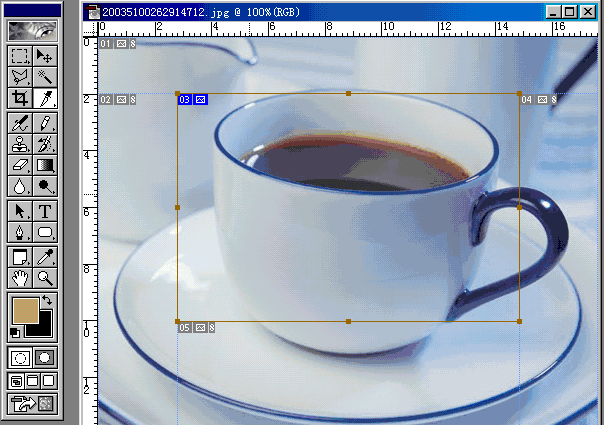
Task: Pick the Magic Wand tool
Action: tap(45, 76)
